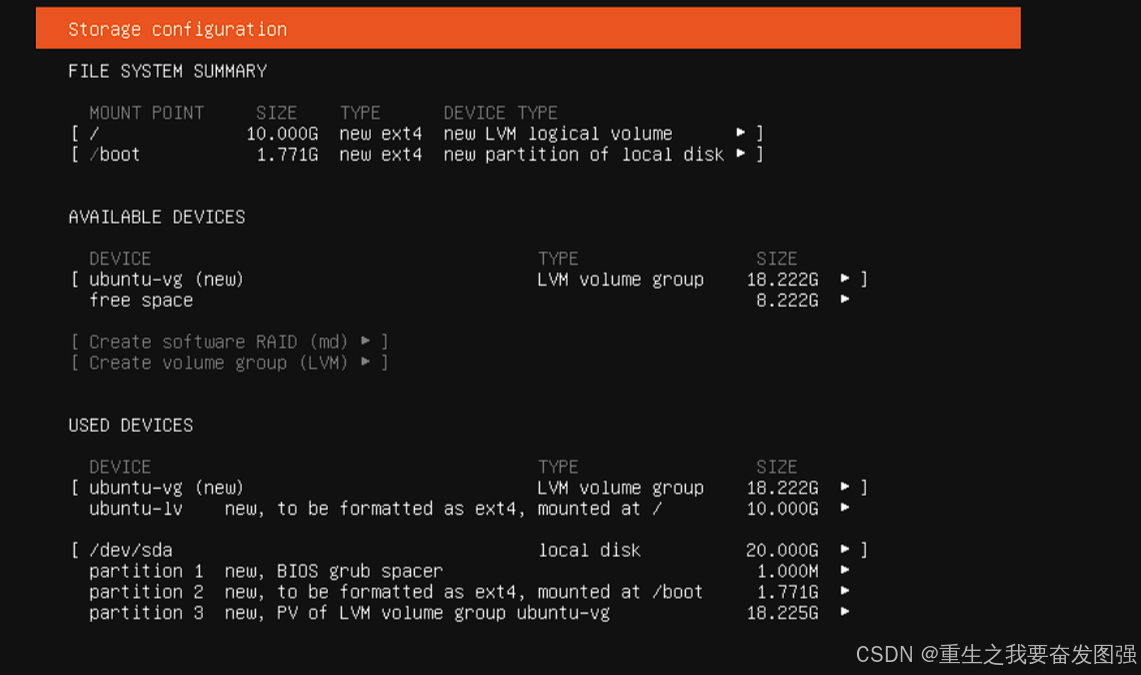1141x675 pixels.
Task: Select /dev/sda local disk entry
Action: [x=469, y=550]
